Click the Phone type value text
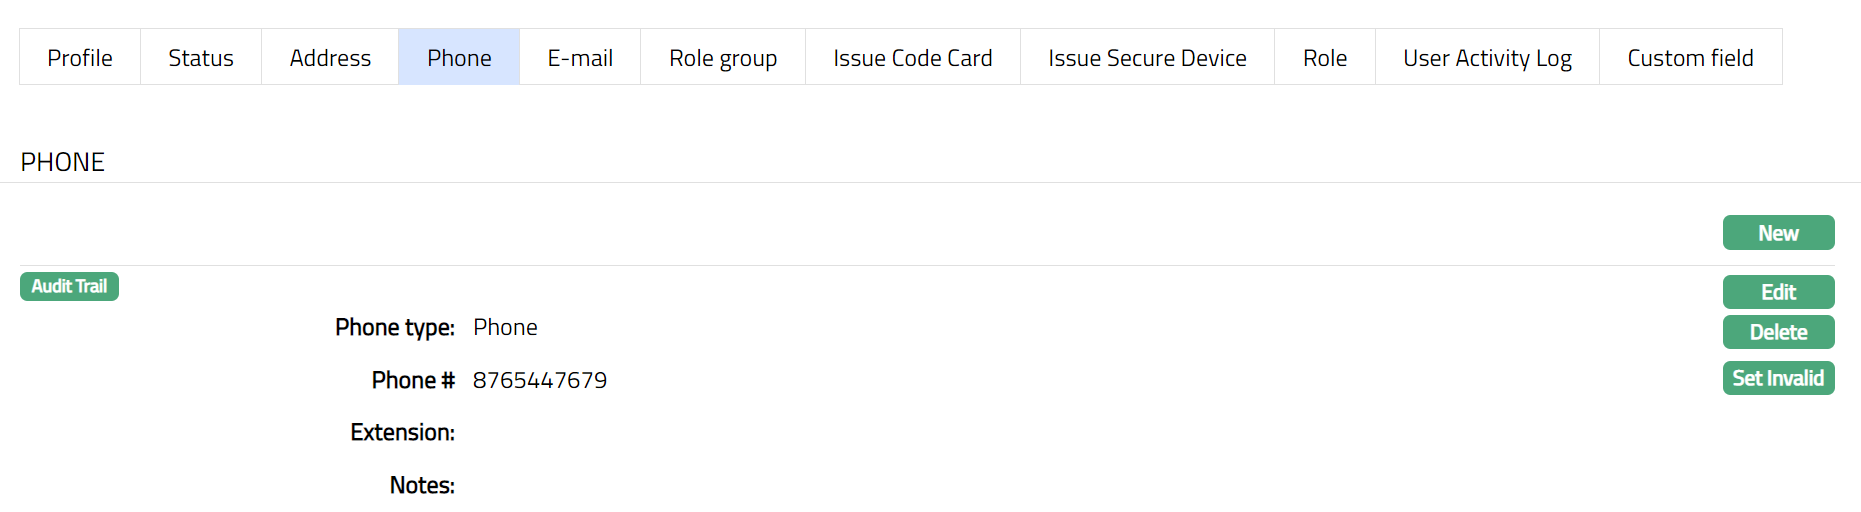This screenshot has width=1861, height=512. (505, 328)
